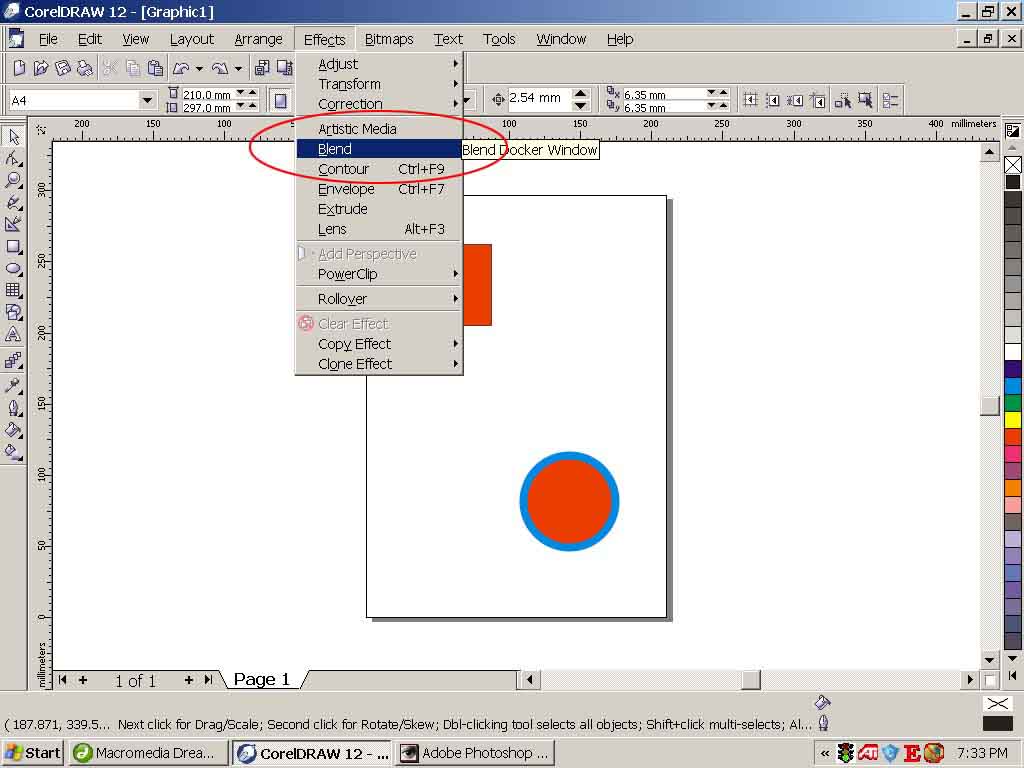Toggle Treat As Filled option
Image resolution: width=1024 pixels, height=768 pixels.
pyautogui.click(x=865, y=100)
